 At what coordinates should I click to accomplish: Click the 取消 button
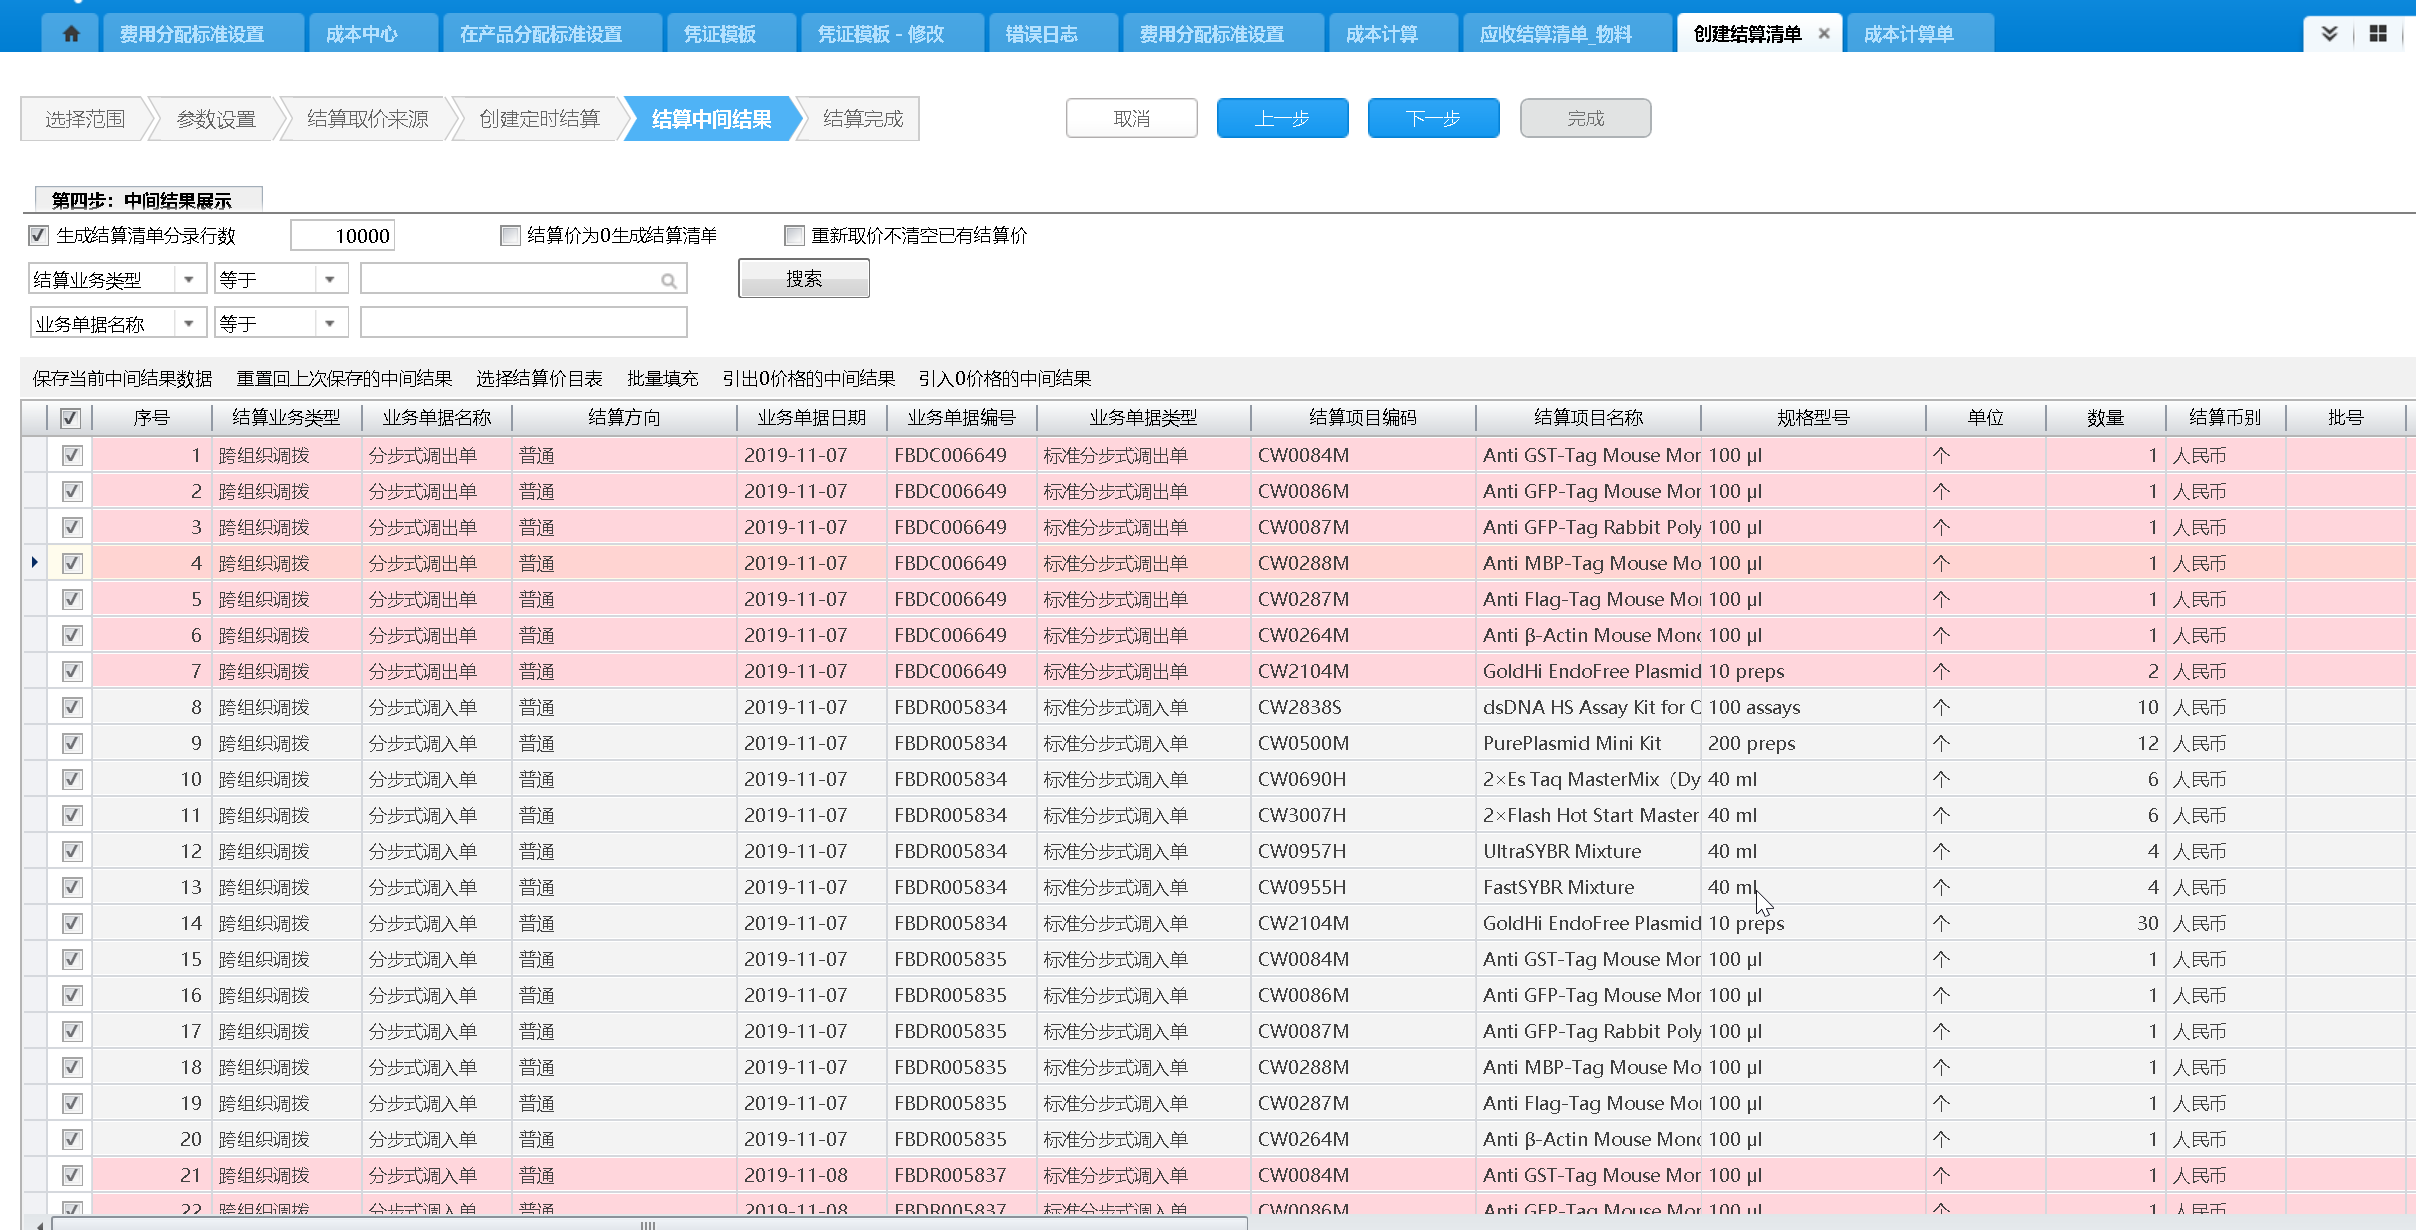1132,118
